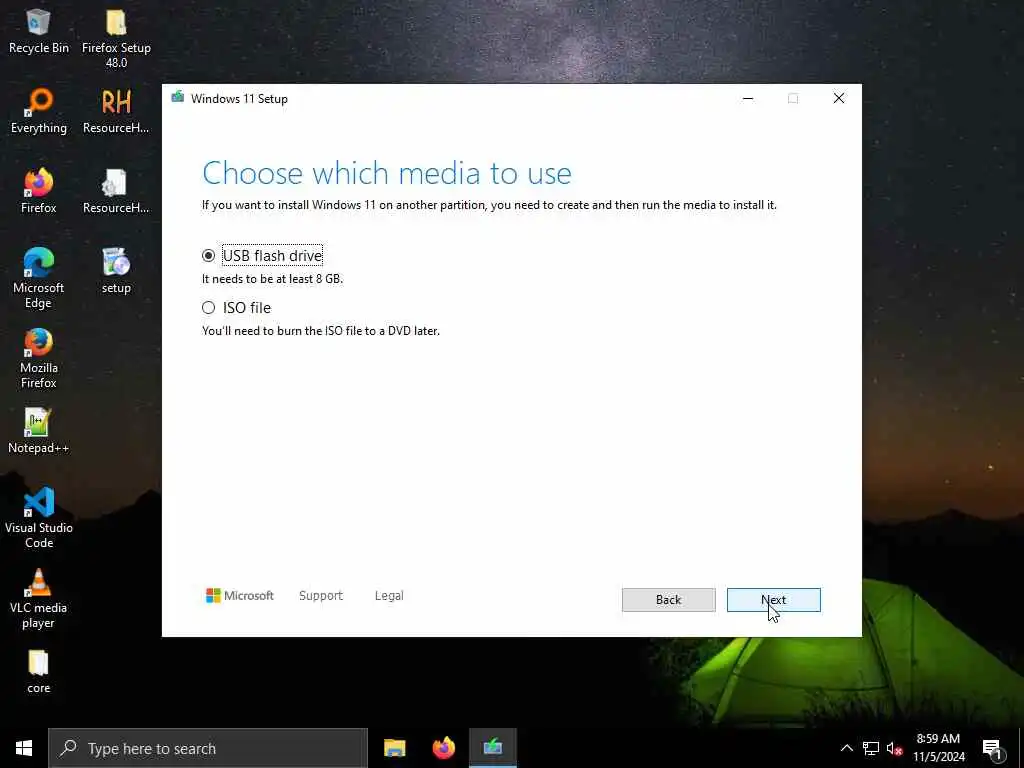Select the Microsoft Edge desktop shortcut
Image resolution: width=1024 pixels, height=768 pixels.
(39, 278)
